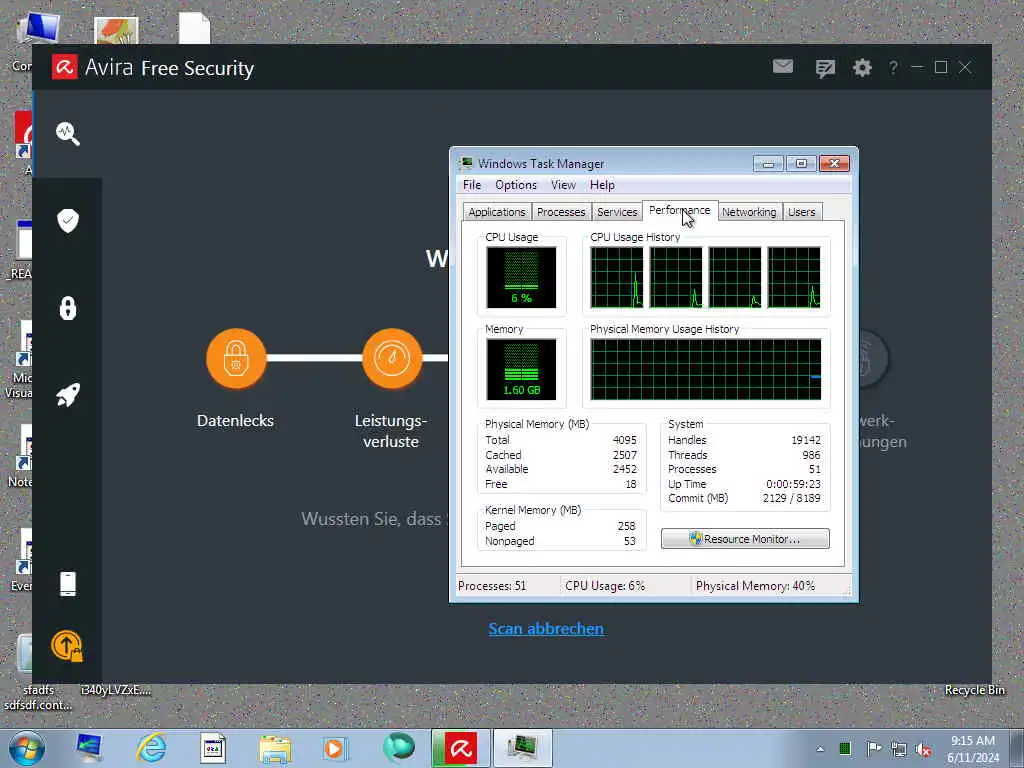The image size is (1024, 768).
Task: Switch to the Users tab
Action: [x=801, y=212]
